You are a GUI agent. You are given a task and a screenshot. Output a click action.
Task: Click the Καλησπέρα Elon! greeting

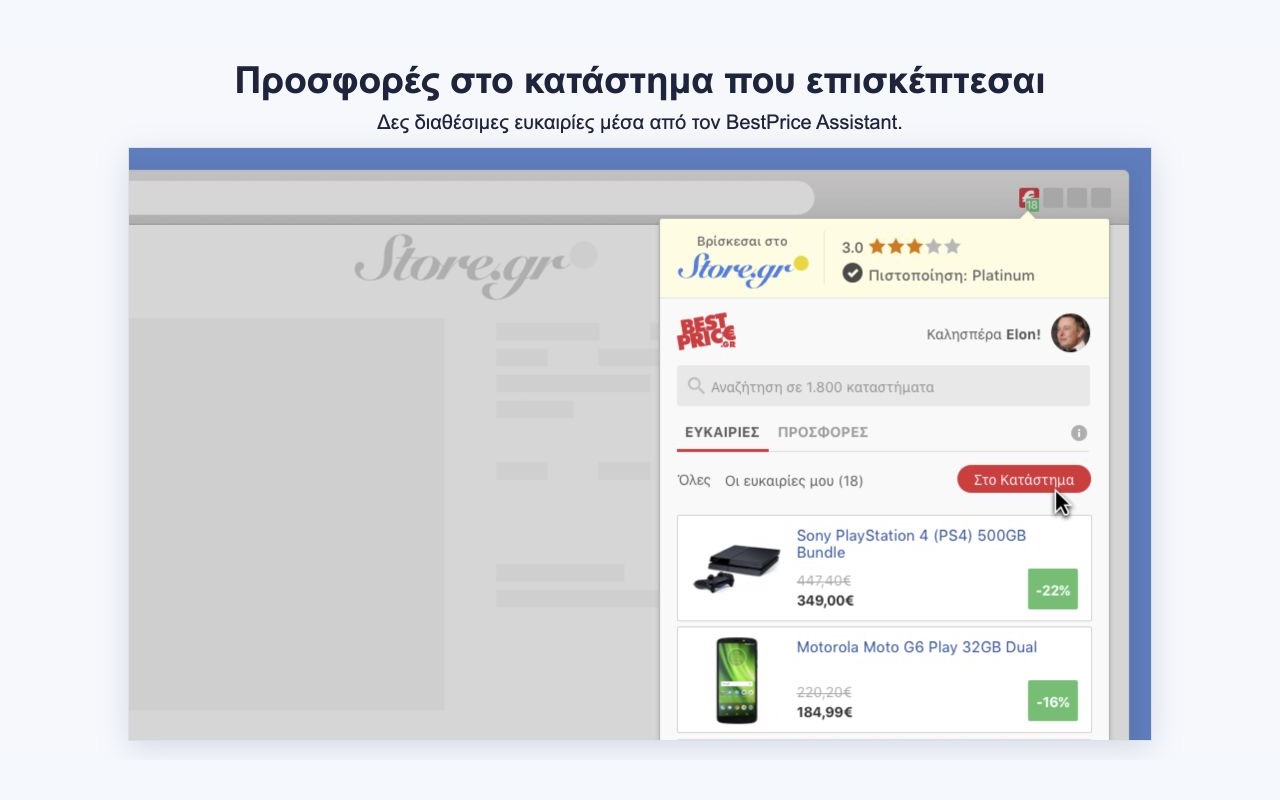[984, 334]
